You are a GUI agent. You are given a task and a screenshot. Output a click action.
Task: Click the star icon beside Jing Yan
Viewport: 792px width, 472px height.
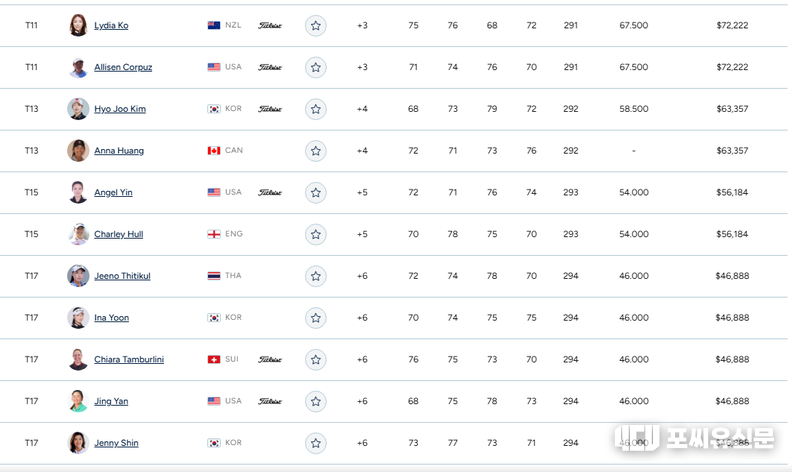(316, 401)
